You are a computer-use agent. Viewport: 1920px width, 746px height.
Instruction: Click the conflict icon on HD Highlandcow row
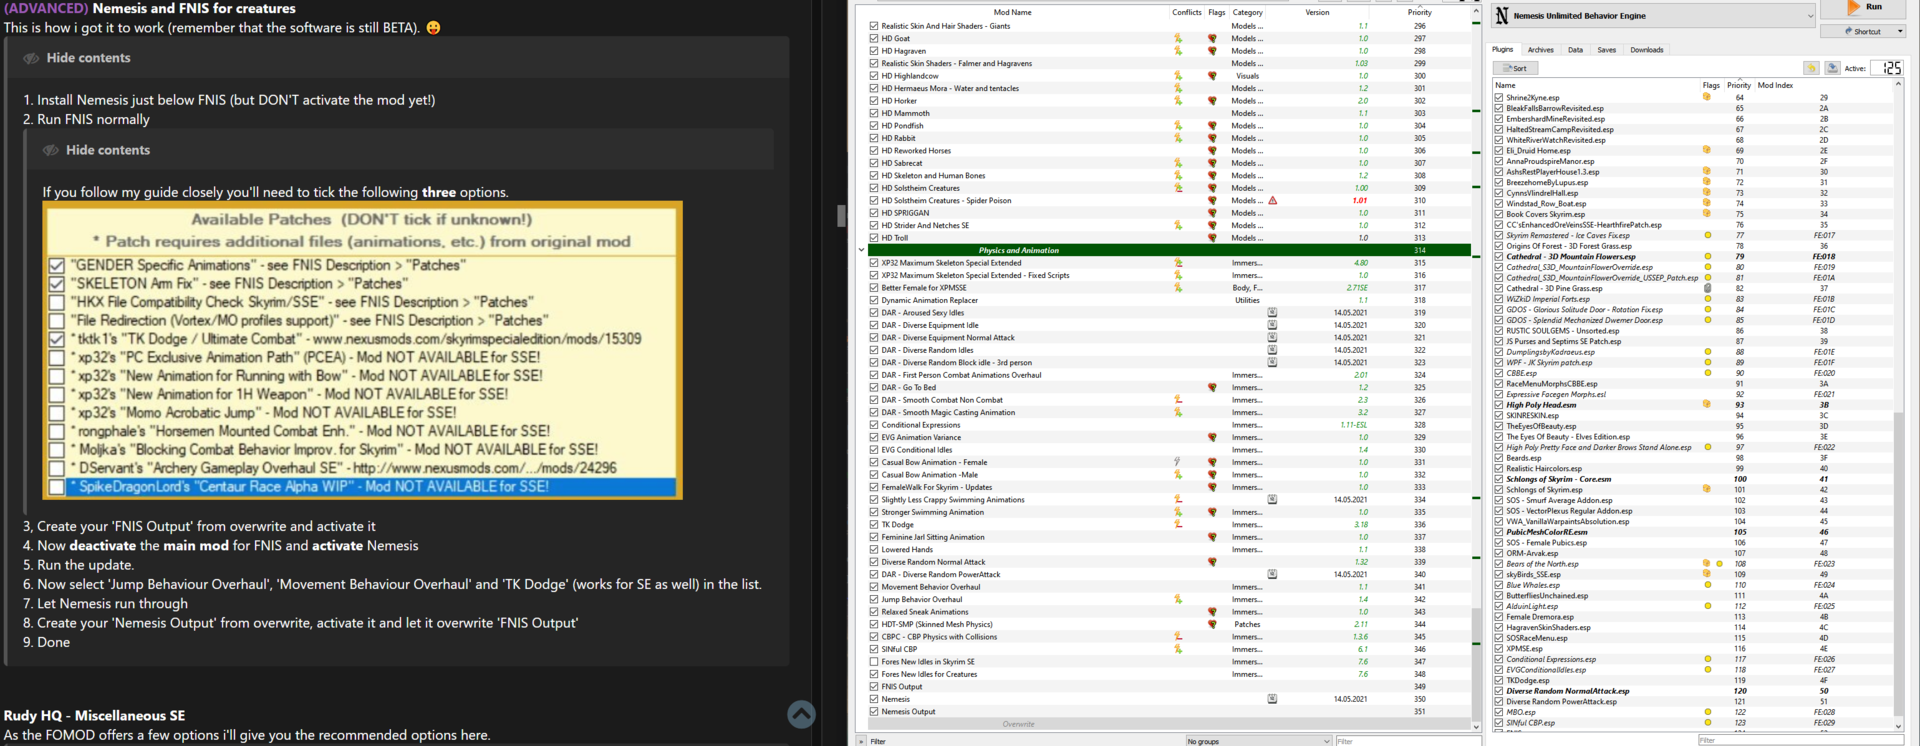tap(1178, 76)
